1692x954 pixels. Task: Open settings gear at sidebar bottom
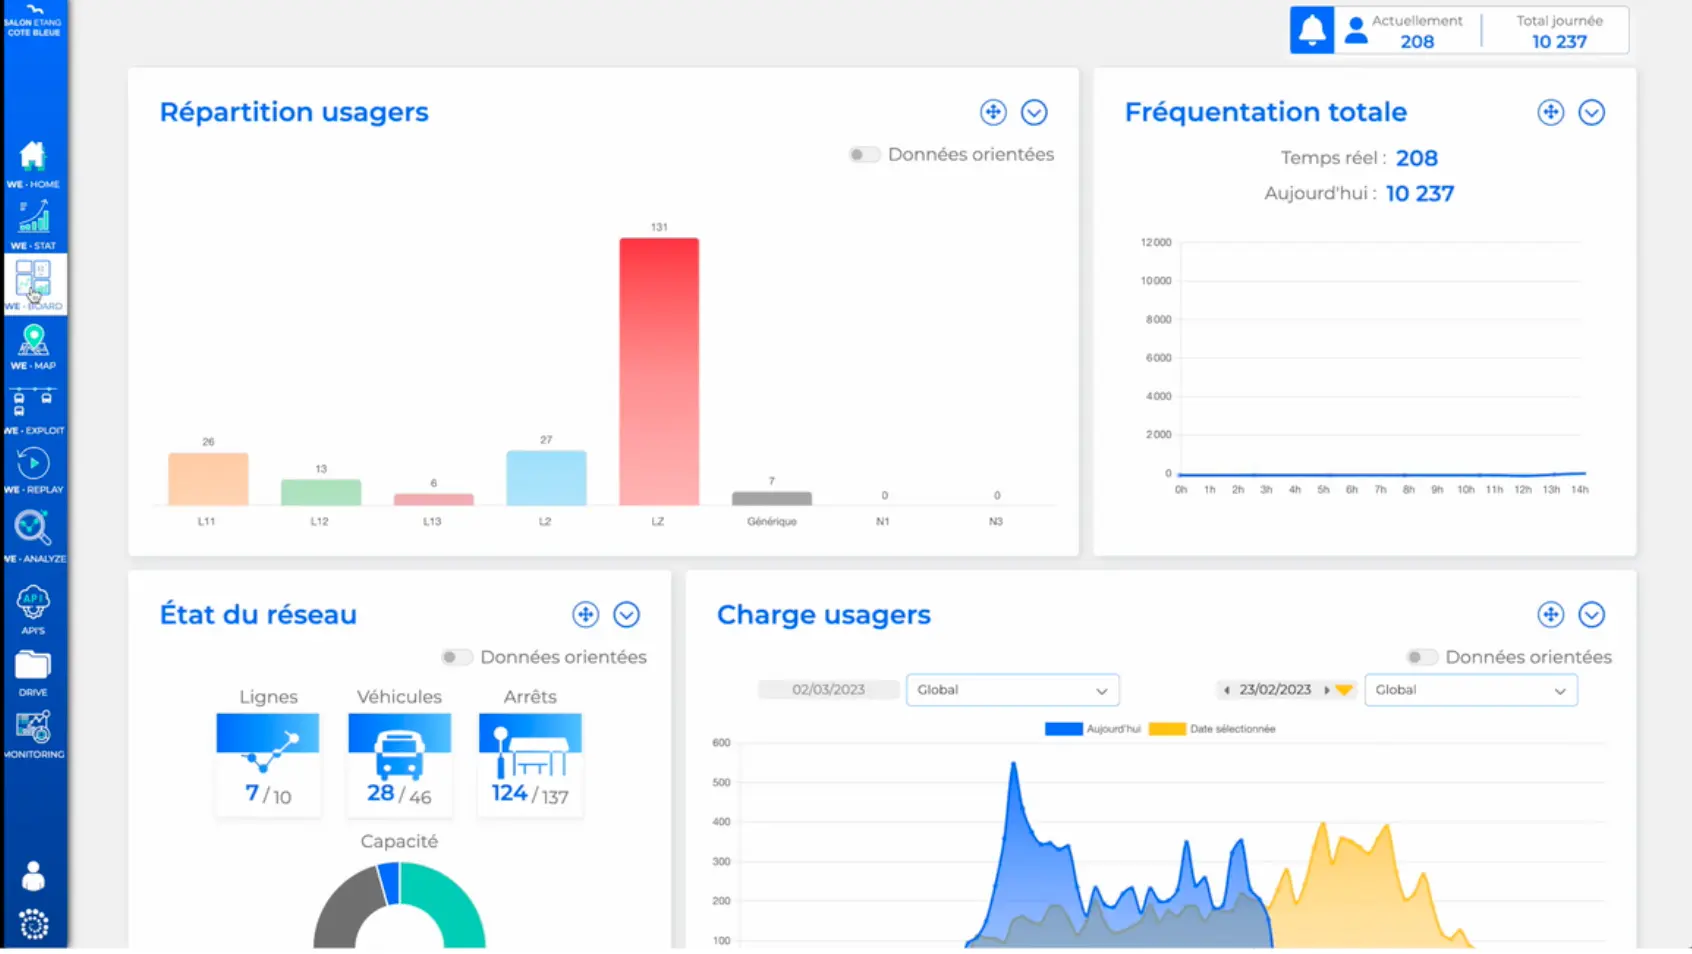pyautogui.click(x=33, y=924)
